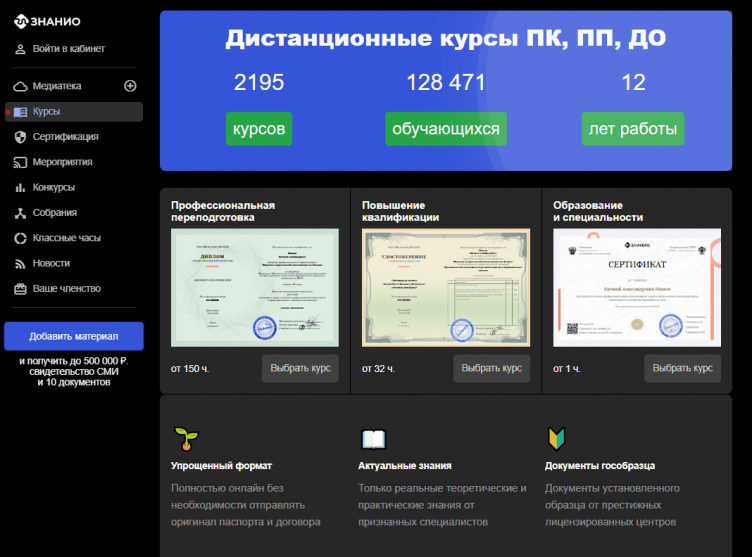Open Собрания in the sidebar
The width and height of the screenshot is (752, 557).
[55, 213]
